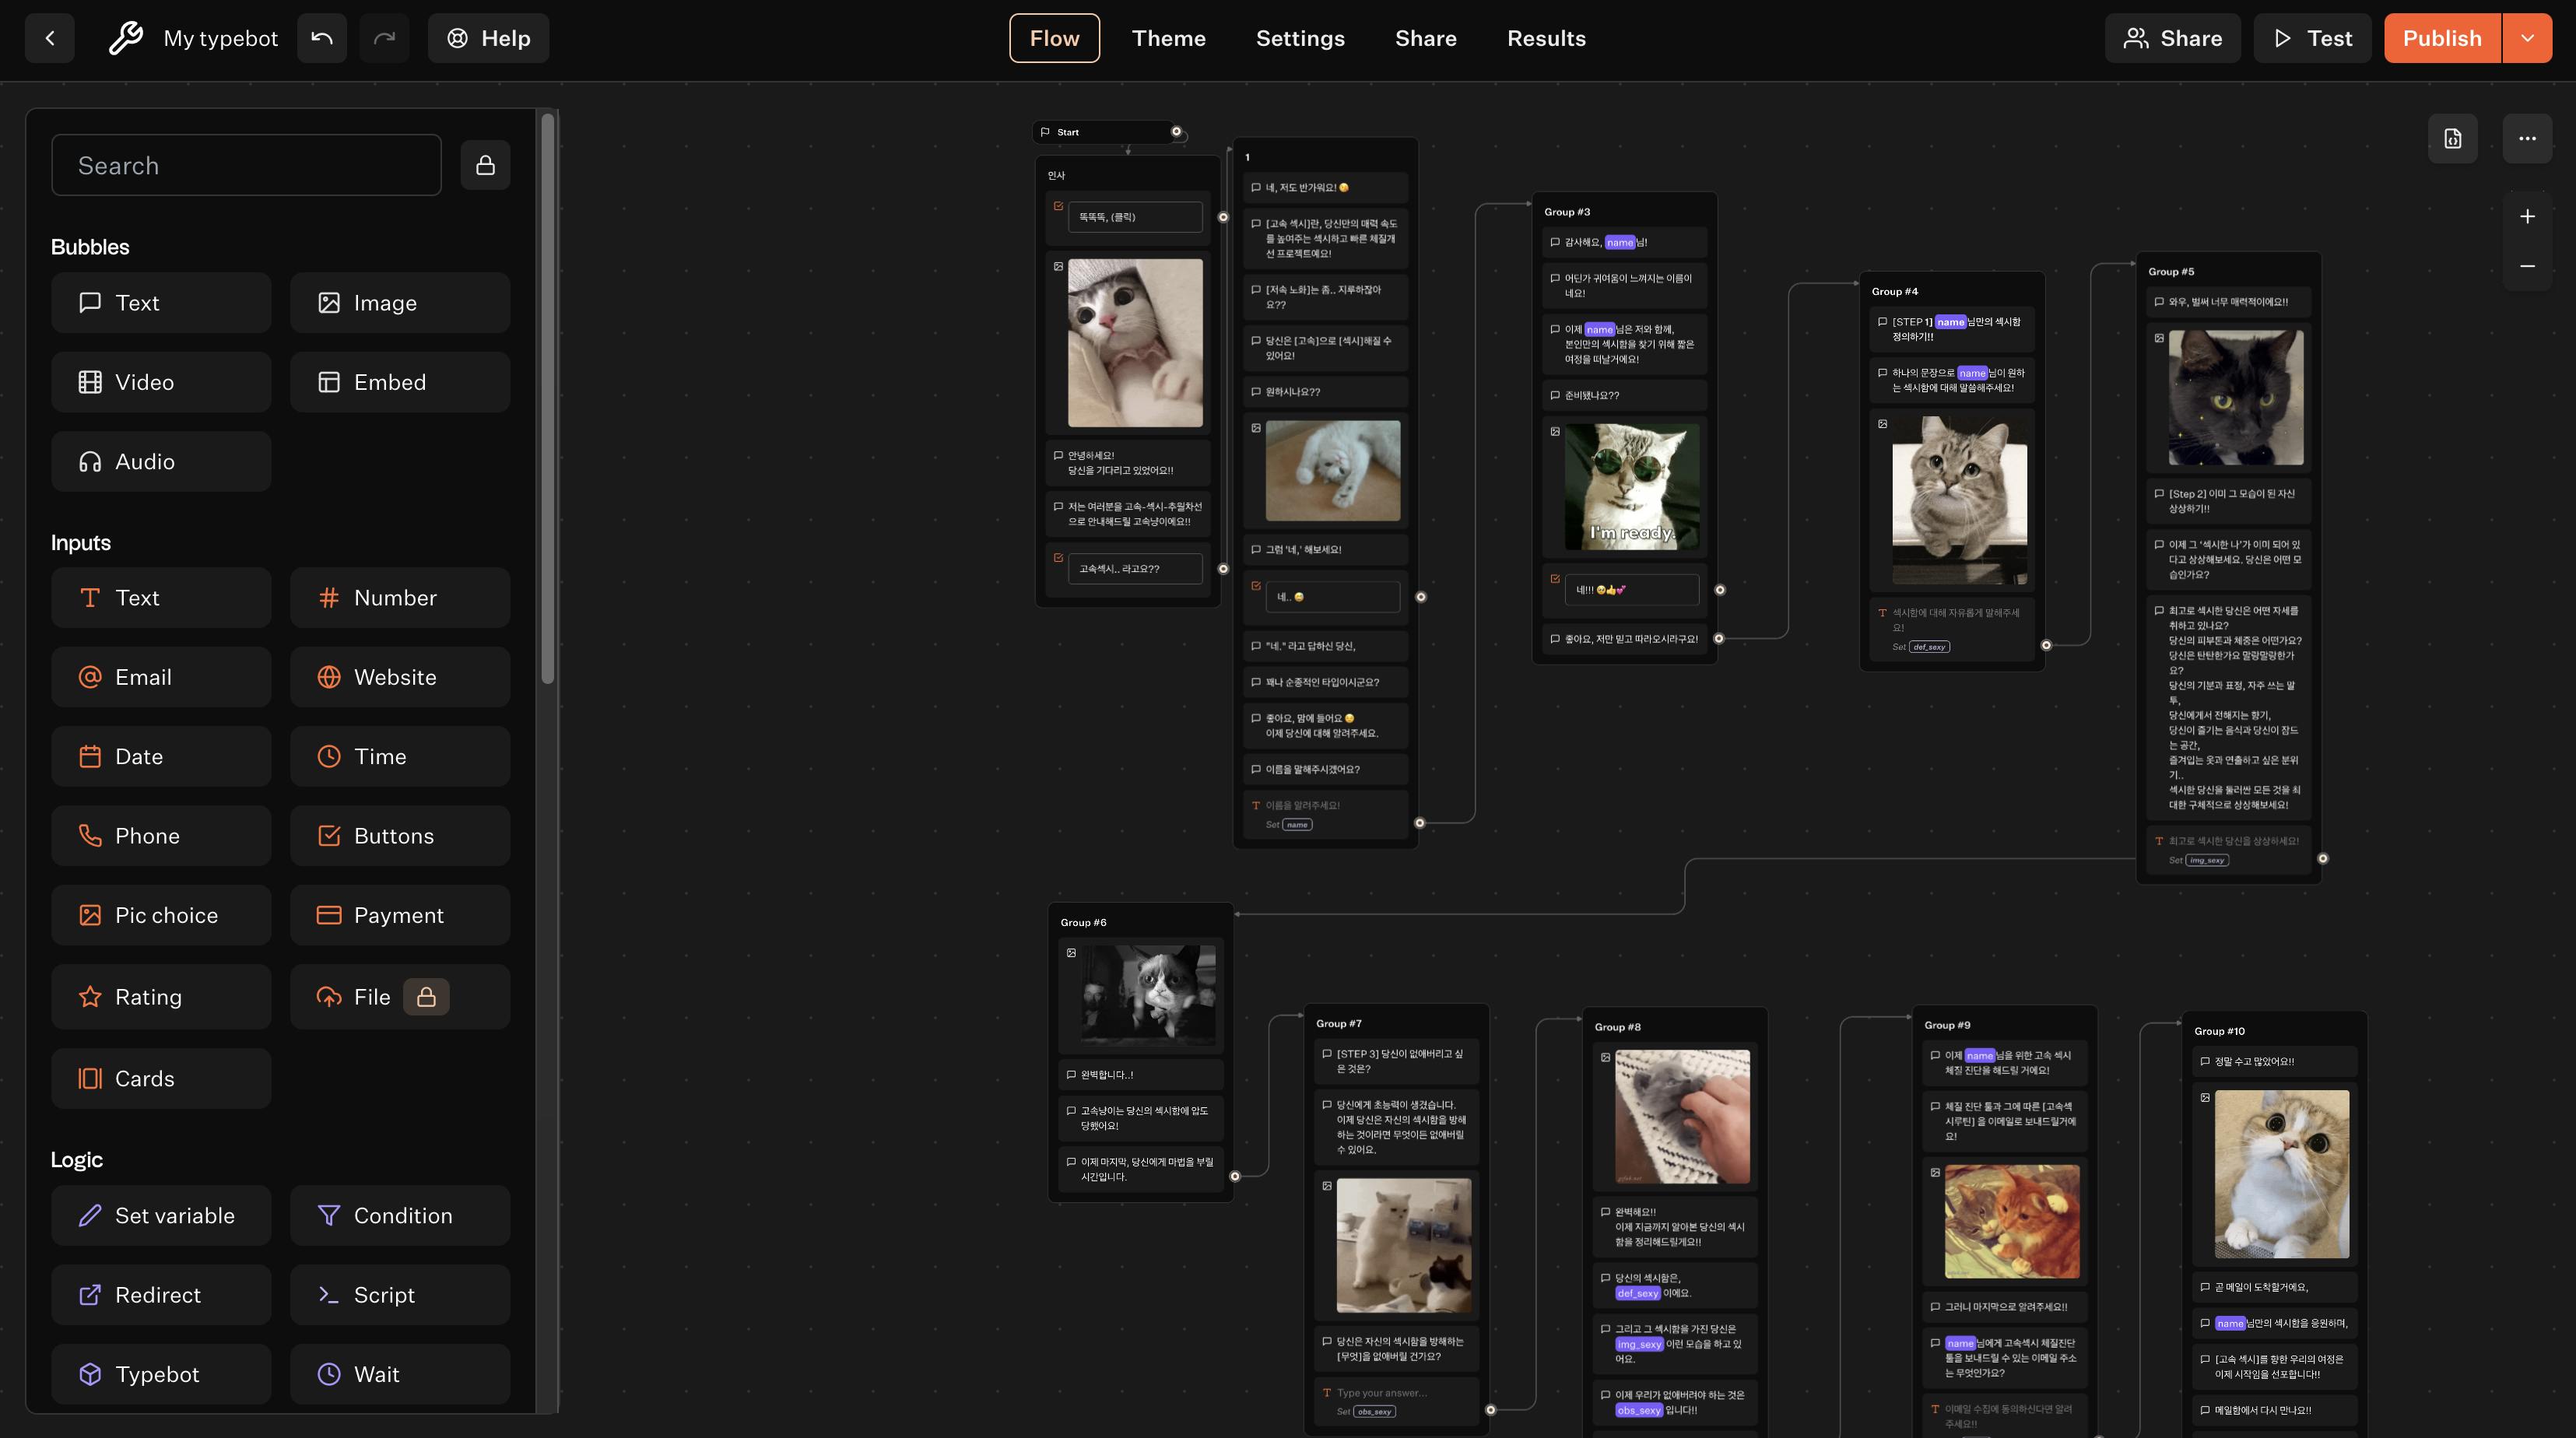The height and width of the screenshot is (1438, 2576).
Task: Click the Help button
Action: tap(488, 38)
